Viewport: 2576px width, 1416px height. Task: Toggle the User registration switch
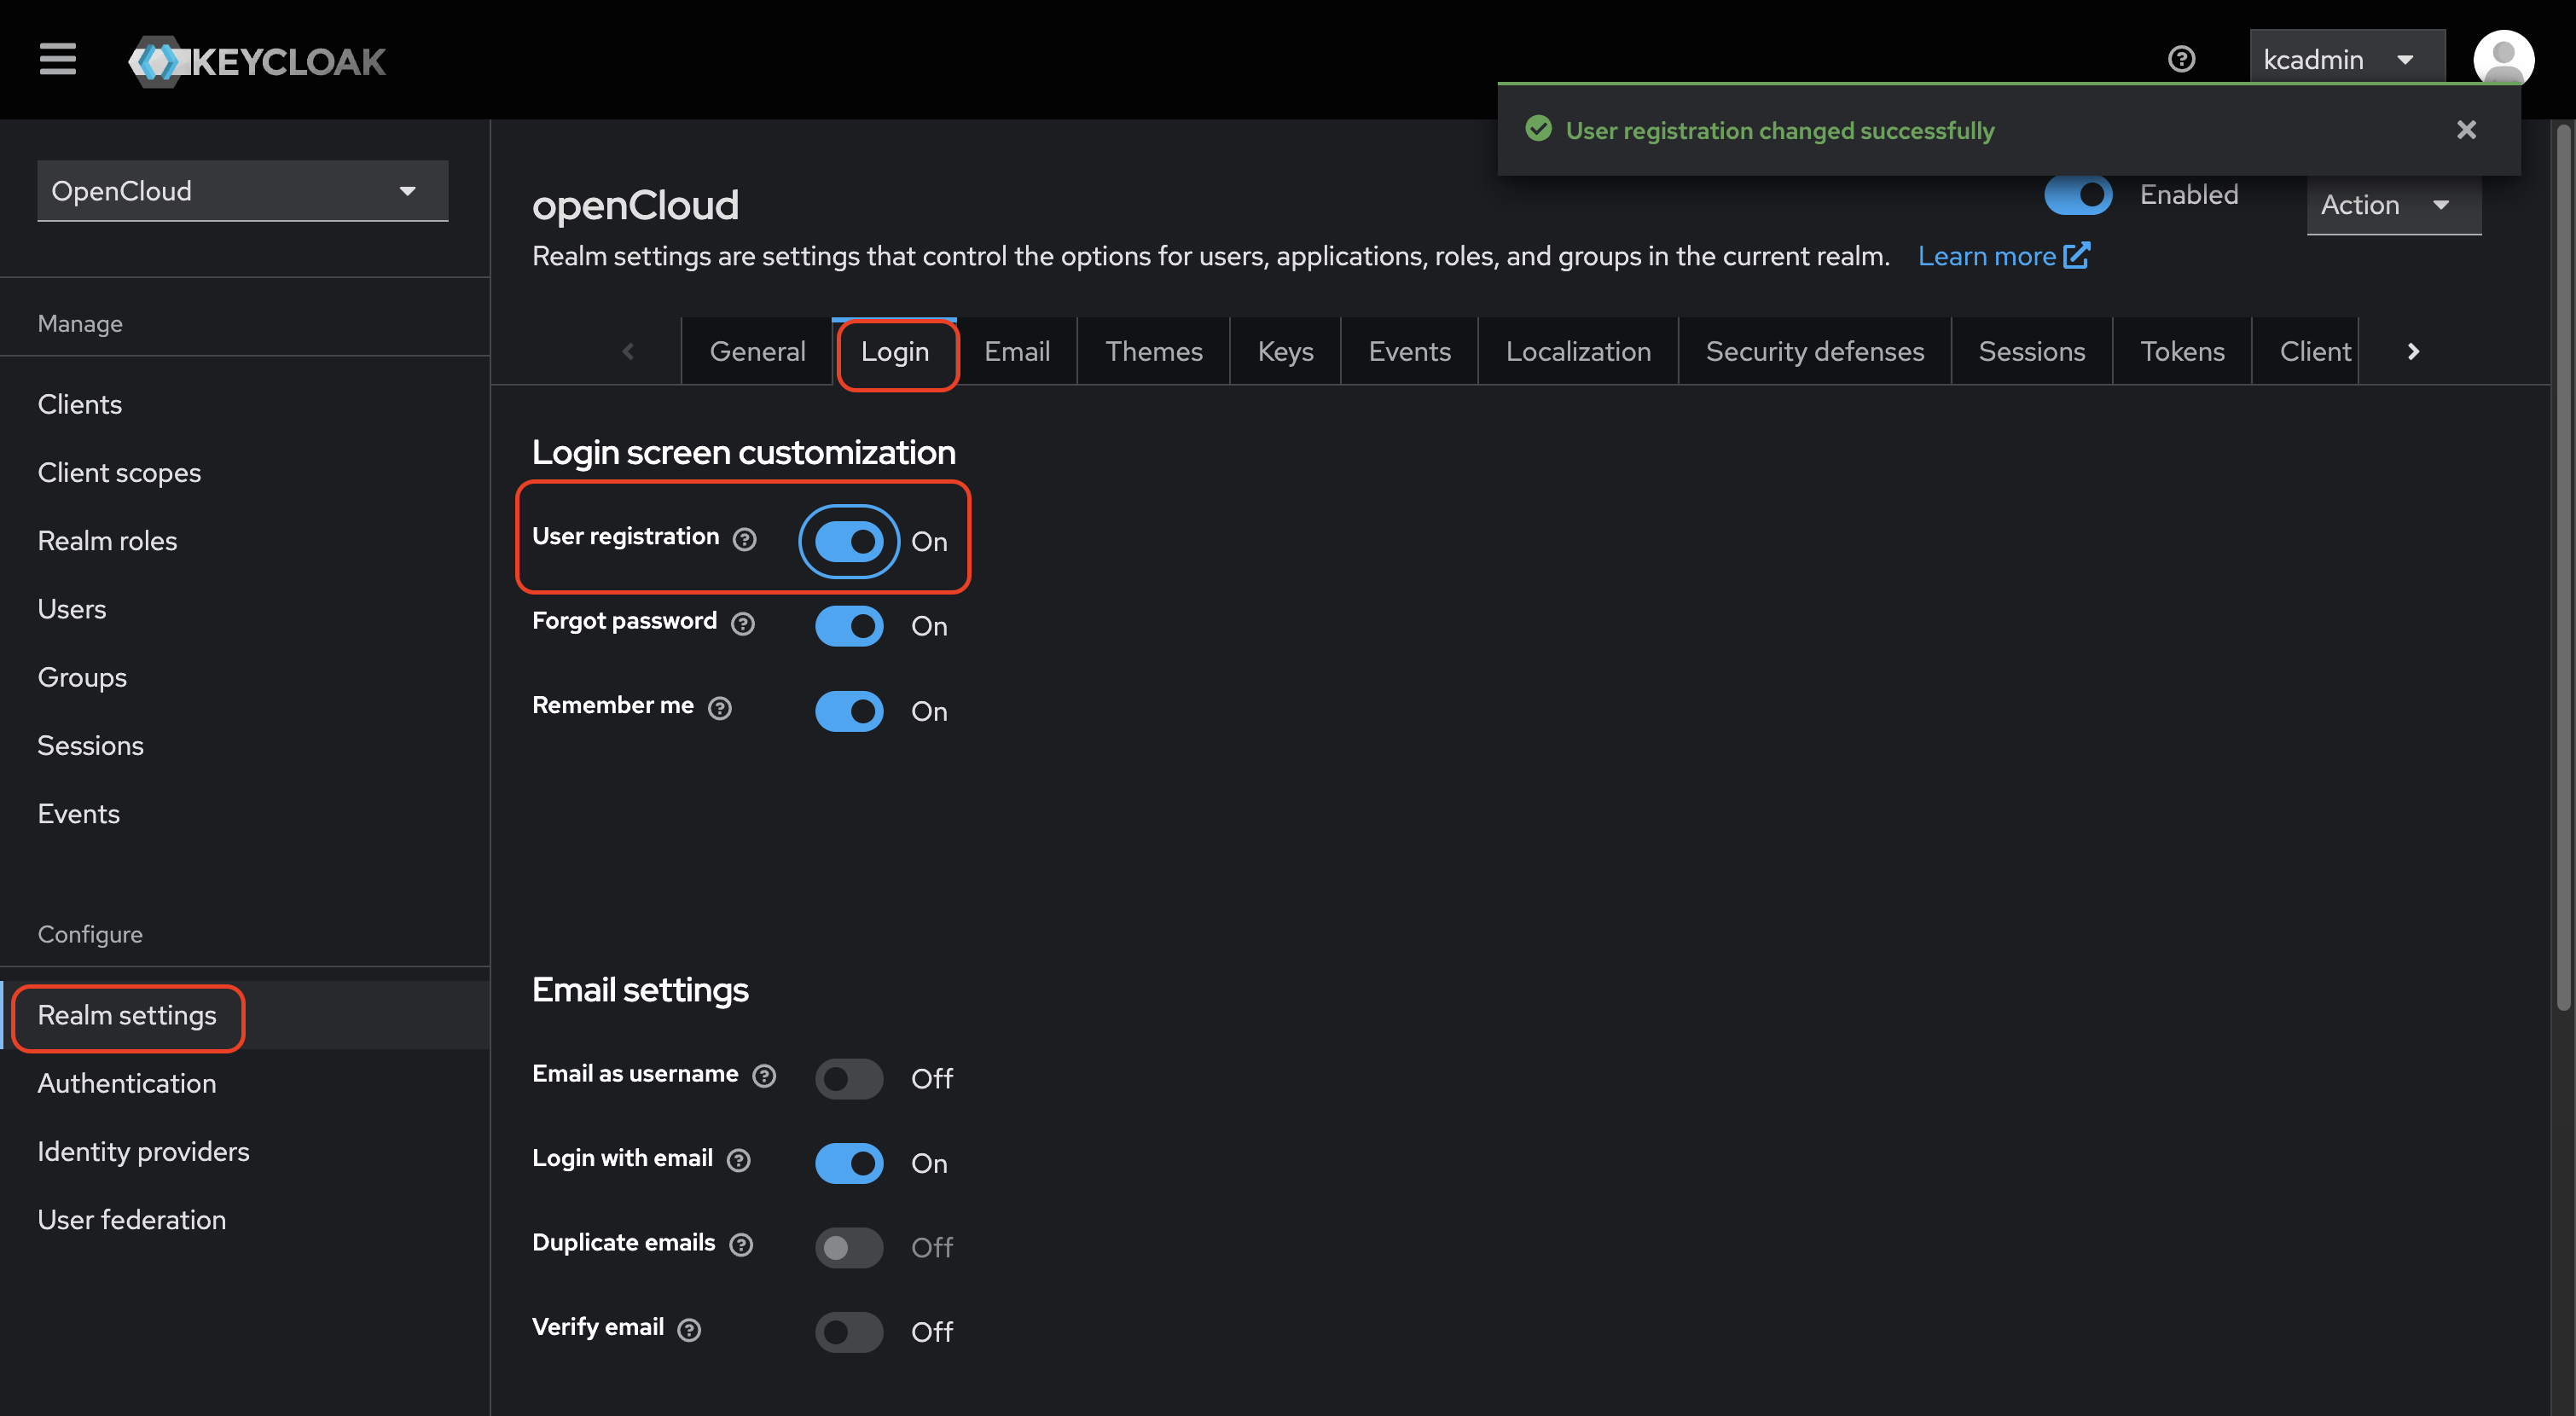(849, 541)
